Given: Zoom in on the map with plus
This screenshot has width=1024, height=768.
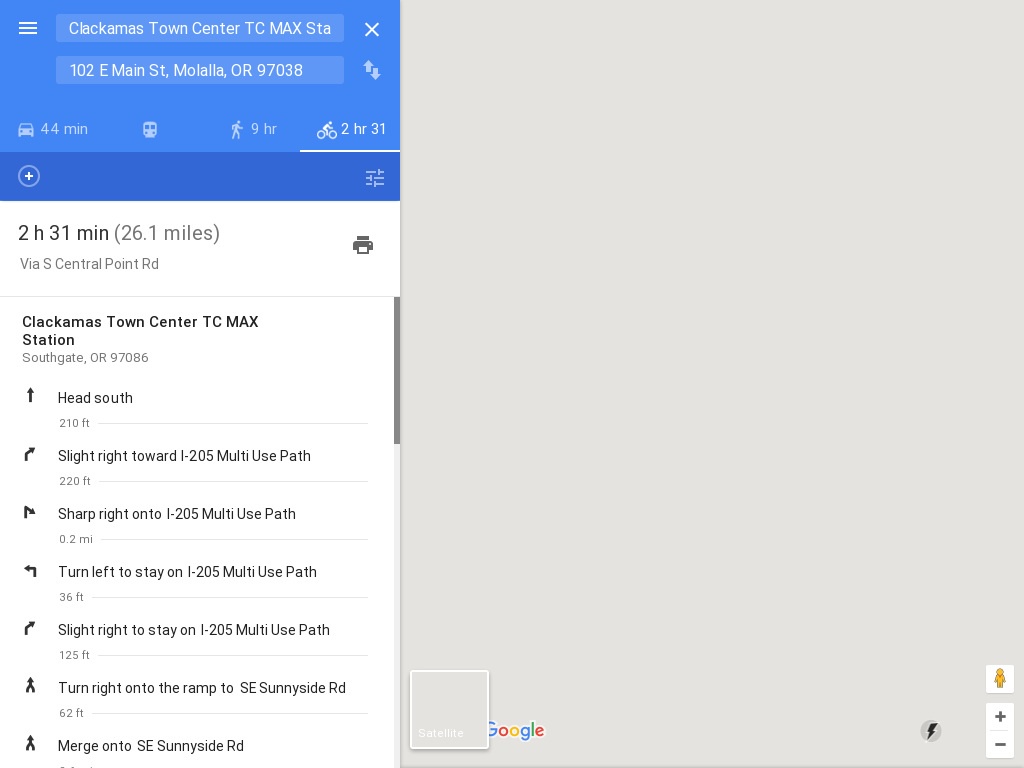Looking at the screenshot, I should tap(1000, 716).
